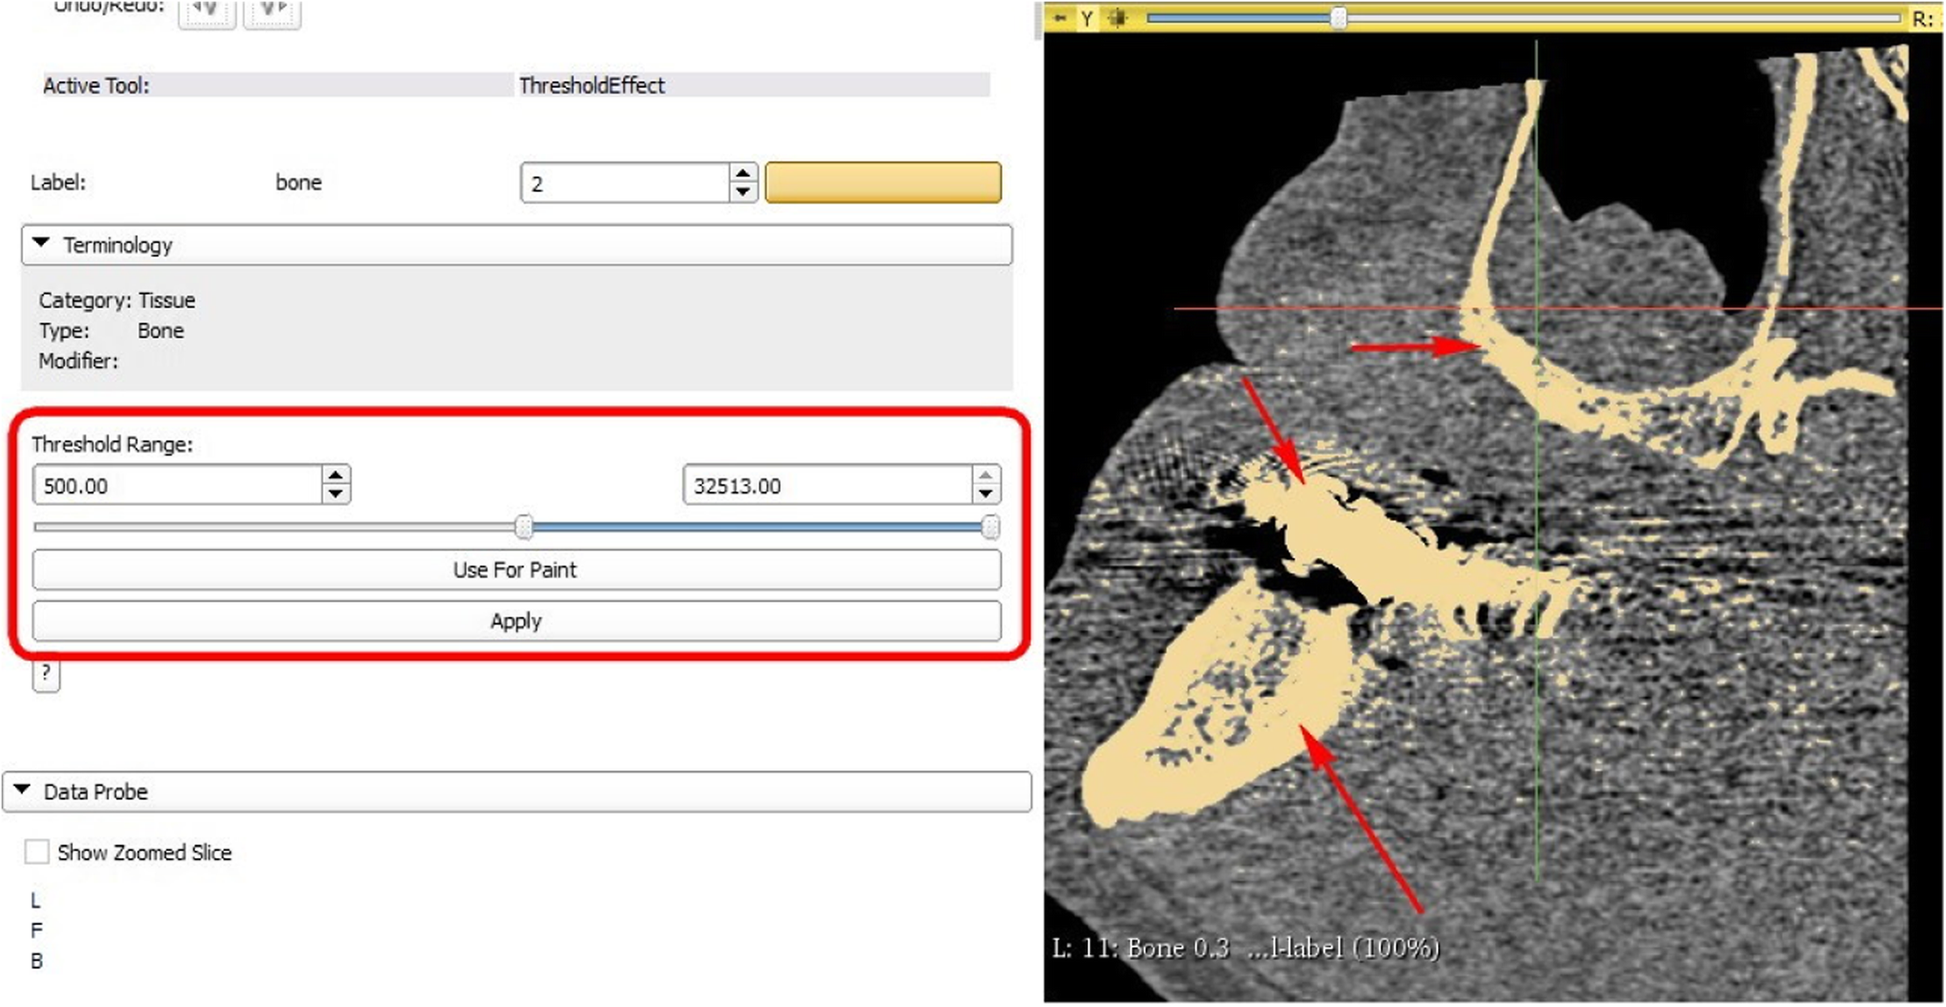Image resolution: width=1946 pixels, height=1007 pixels.
Task: Click the ThresholdEffect active tool text
Action: [x=592, y=86]
